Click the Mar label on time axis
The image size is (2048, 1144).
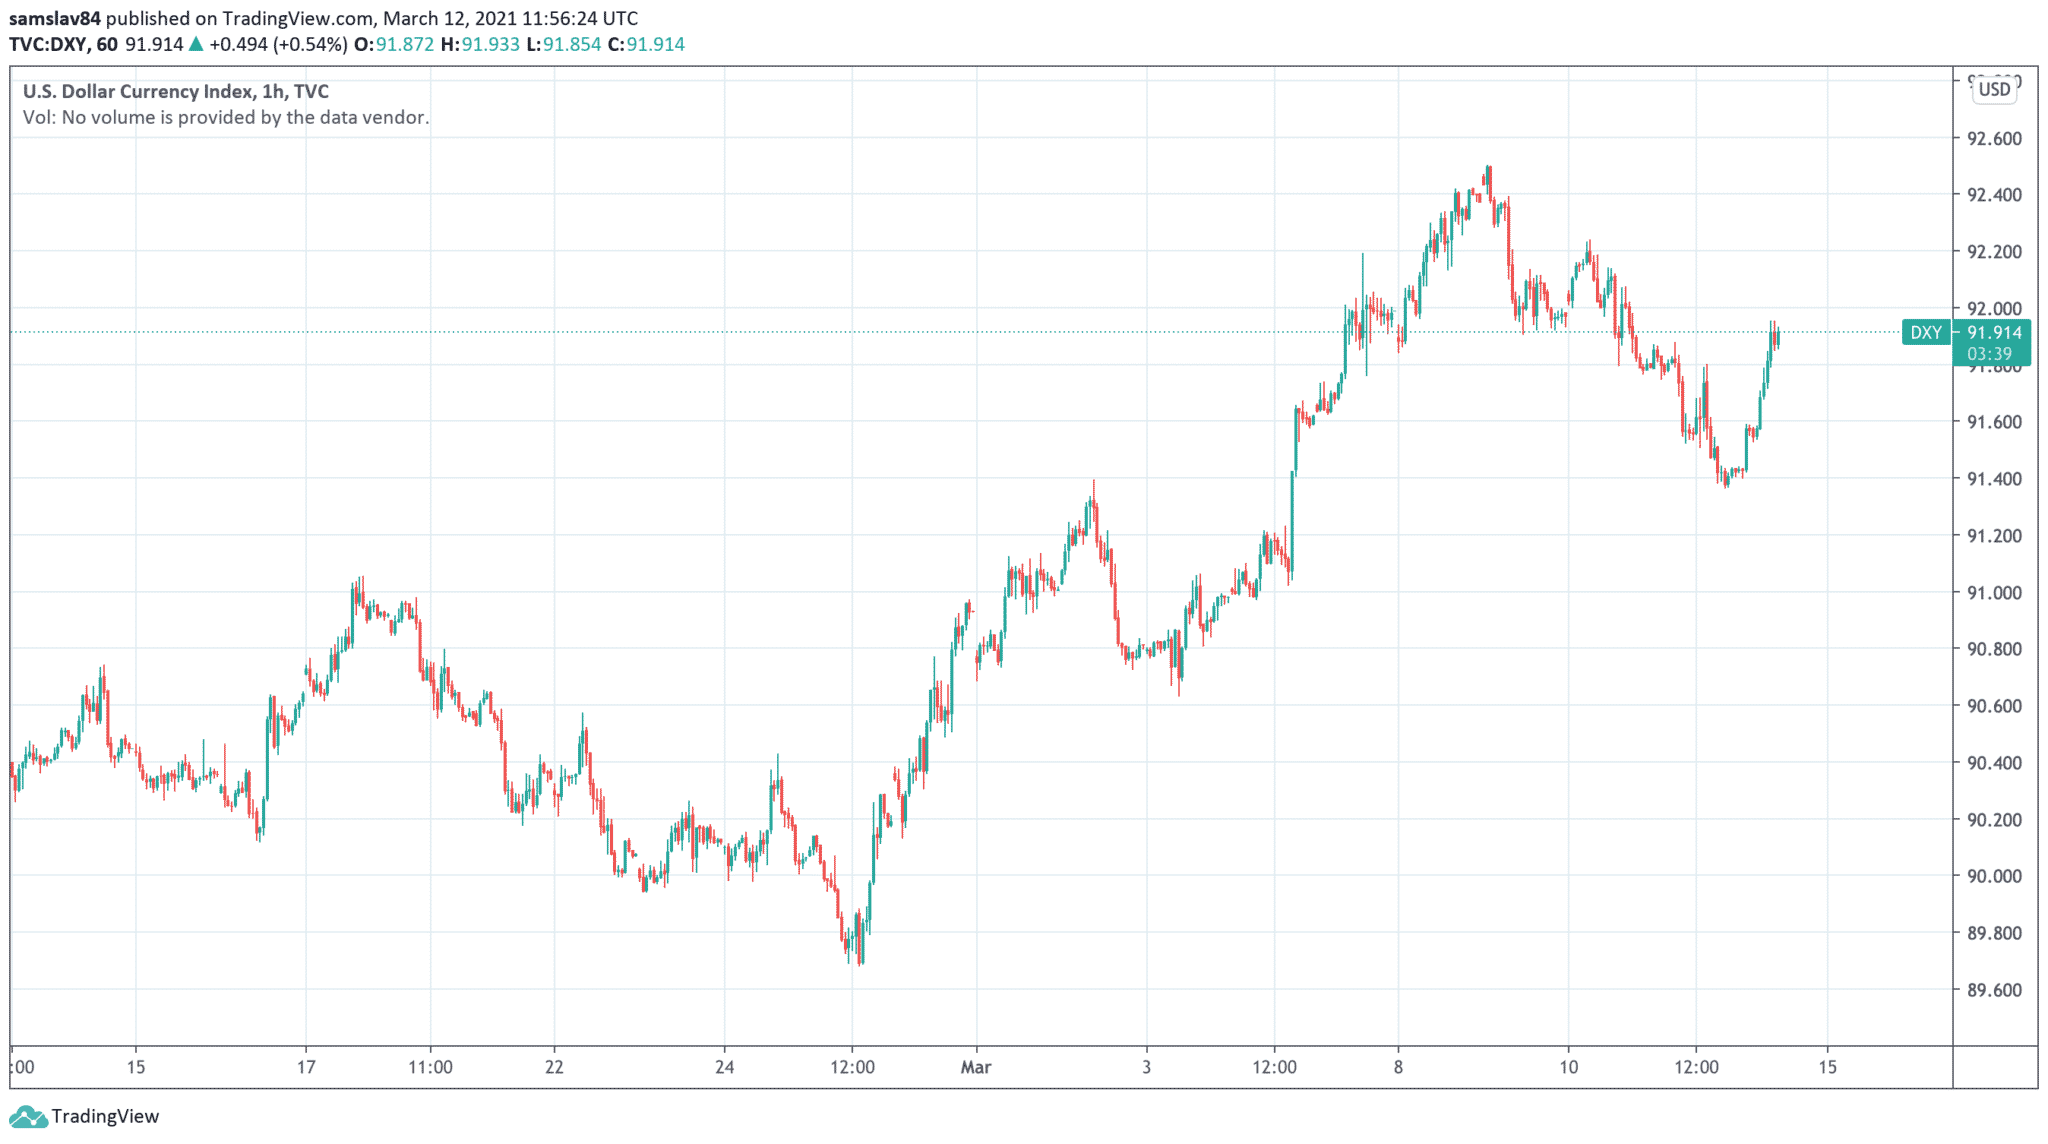[976, 1067]
